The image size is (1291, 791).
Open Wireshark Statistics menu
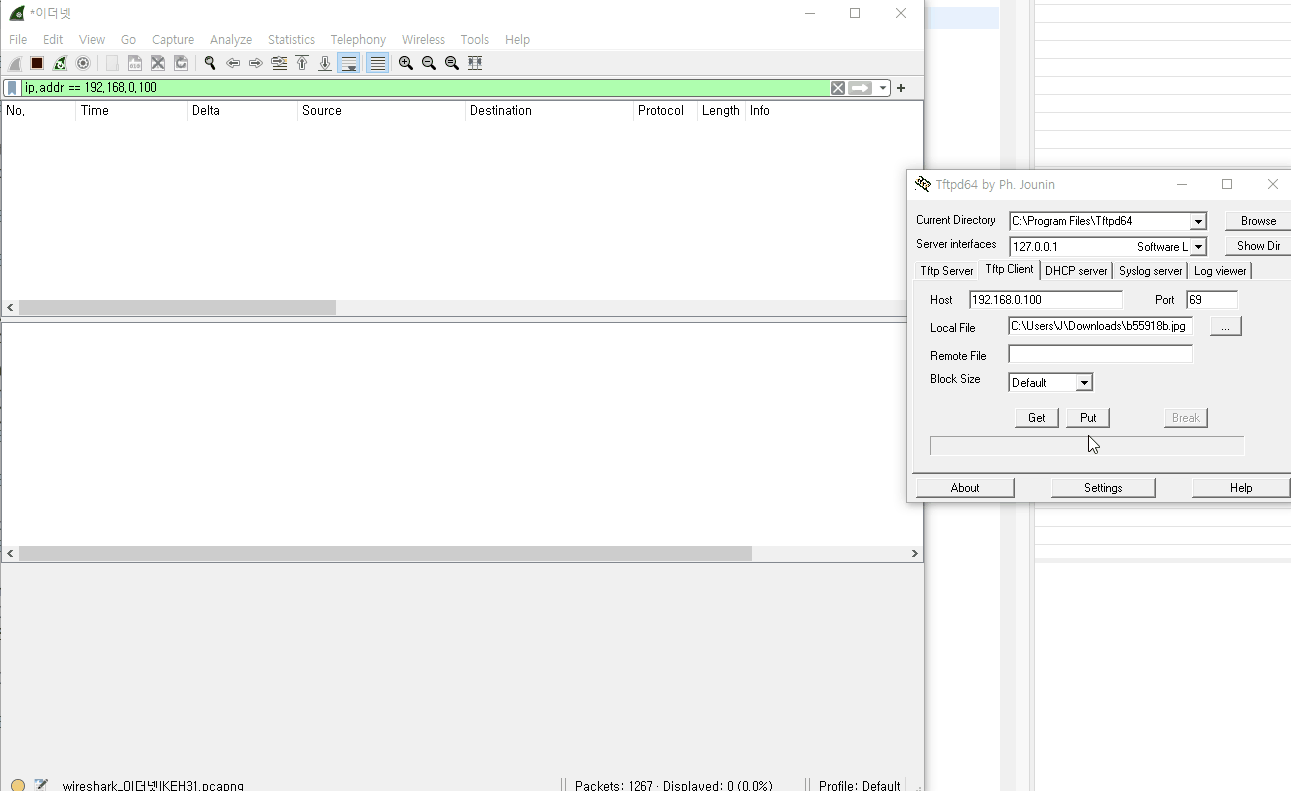pyautogui.click(x=291, y=39)
